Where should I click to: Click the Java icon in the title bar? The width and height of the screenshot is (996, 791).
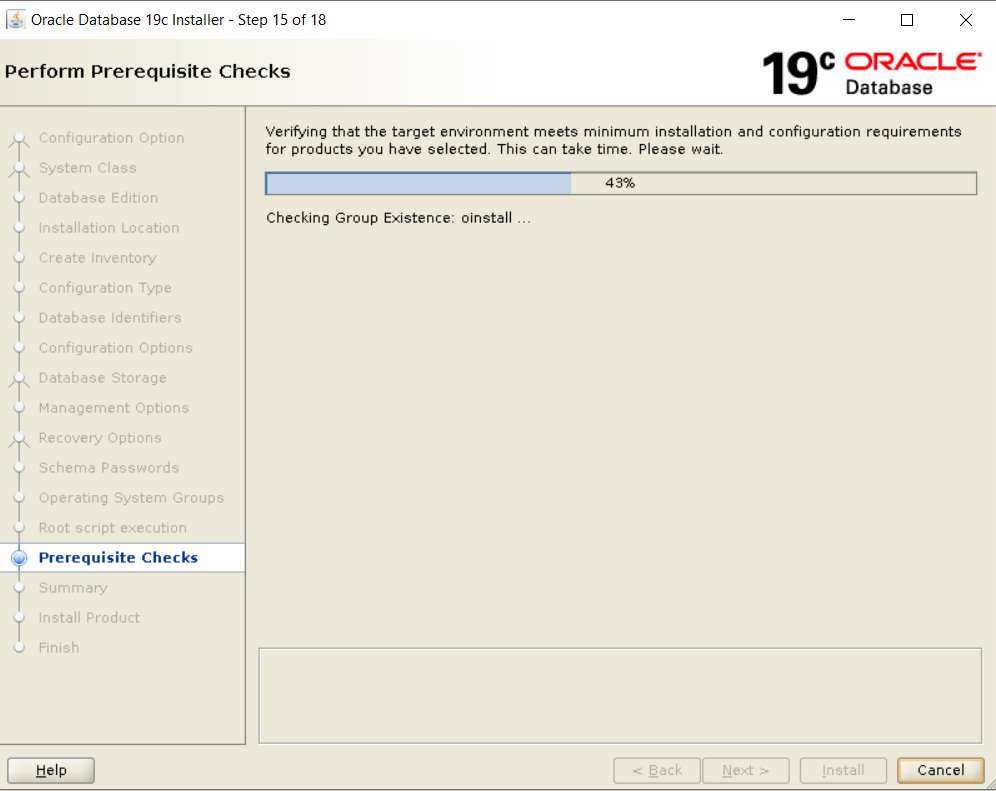[x=16, y=20]
